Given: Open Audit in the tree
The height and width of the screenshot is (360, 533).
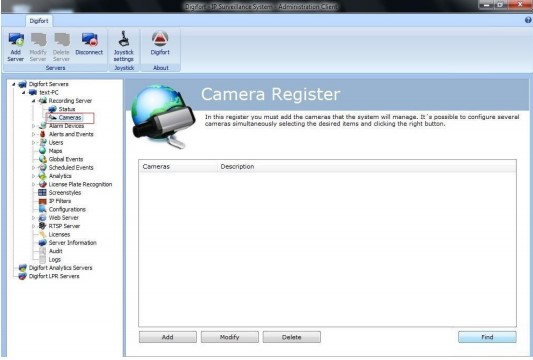Looking at the screenshot, I should click(55, 251).
